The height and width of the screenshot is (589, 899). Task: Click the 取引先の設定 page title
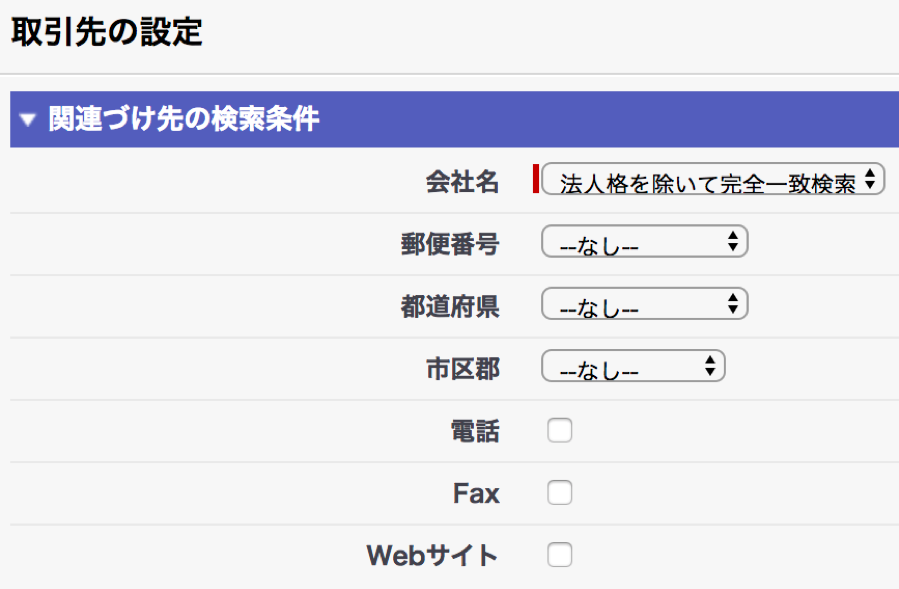[x=106, y=33]
